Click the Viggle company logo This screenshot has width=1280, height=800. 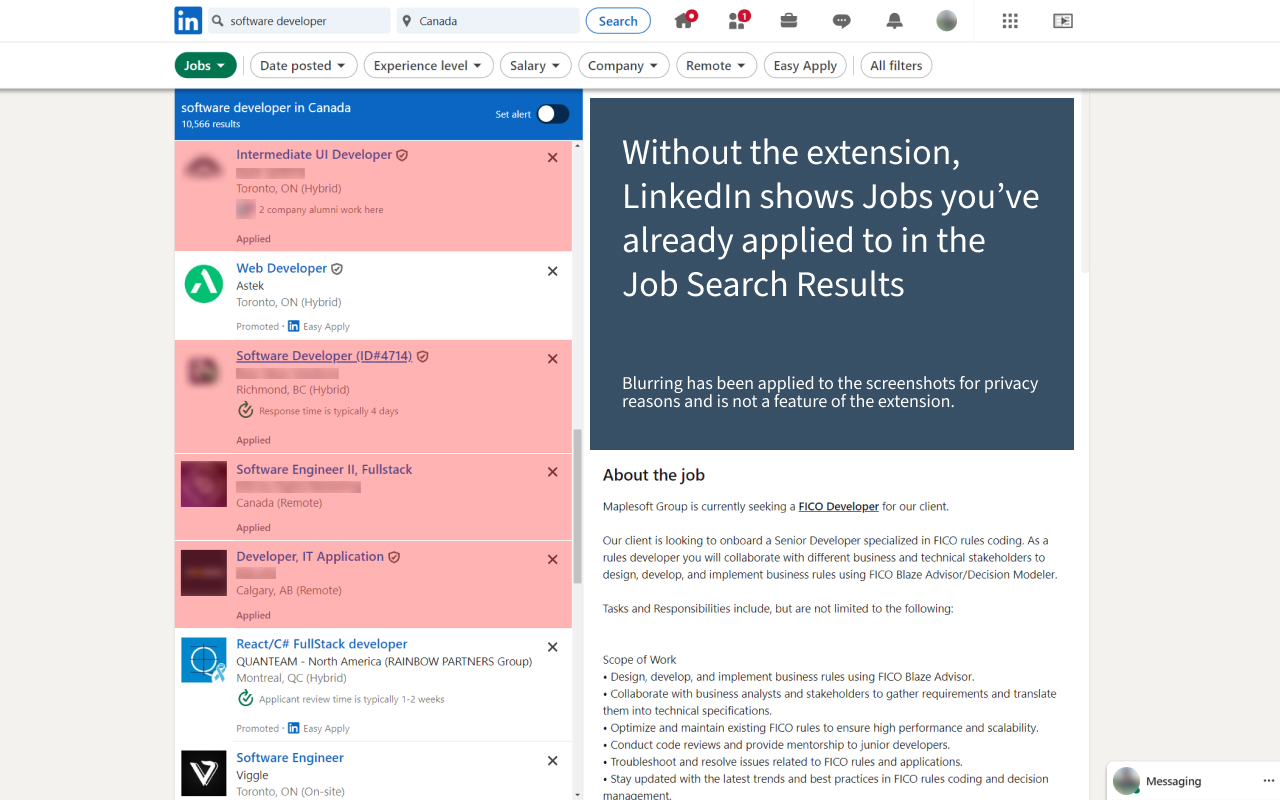(x=204, y=774)
